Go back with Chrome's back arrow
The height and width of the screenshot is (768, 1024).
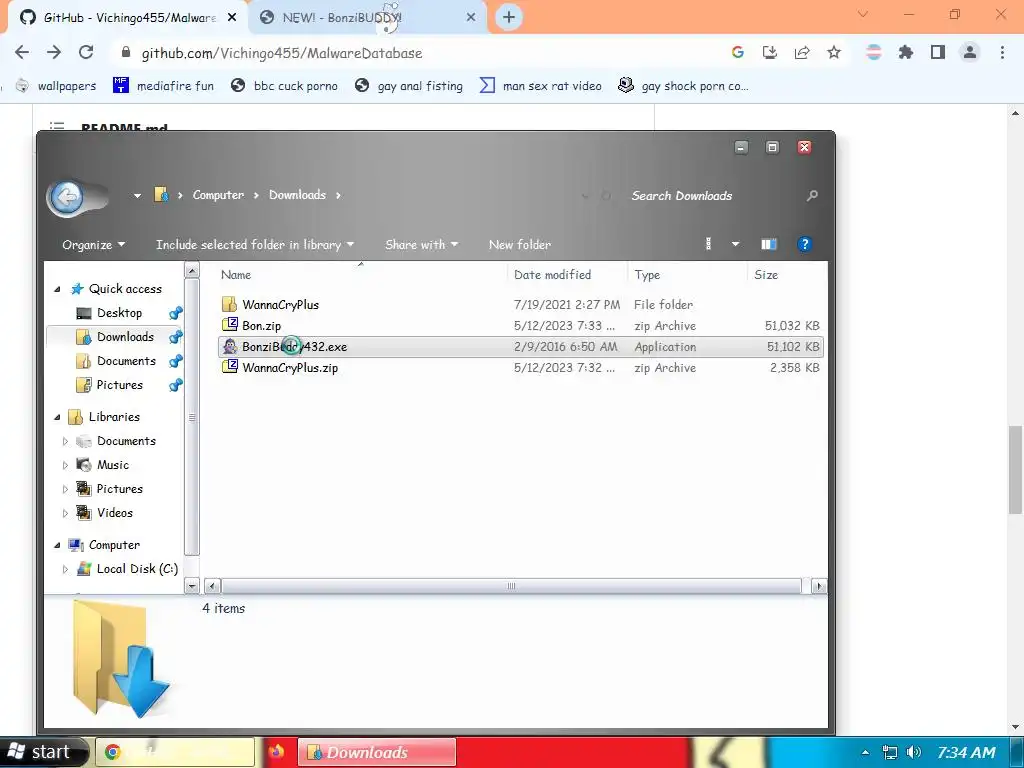point(22,52)
